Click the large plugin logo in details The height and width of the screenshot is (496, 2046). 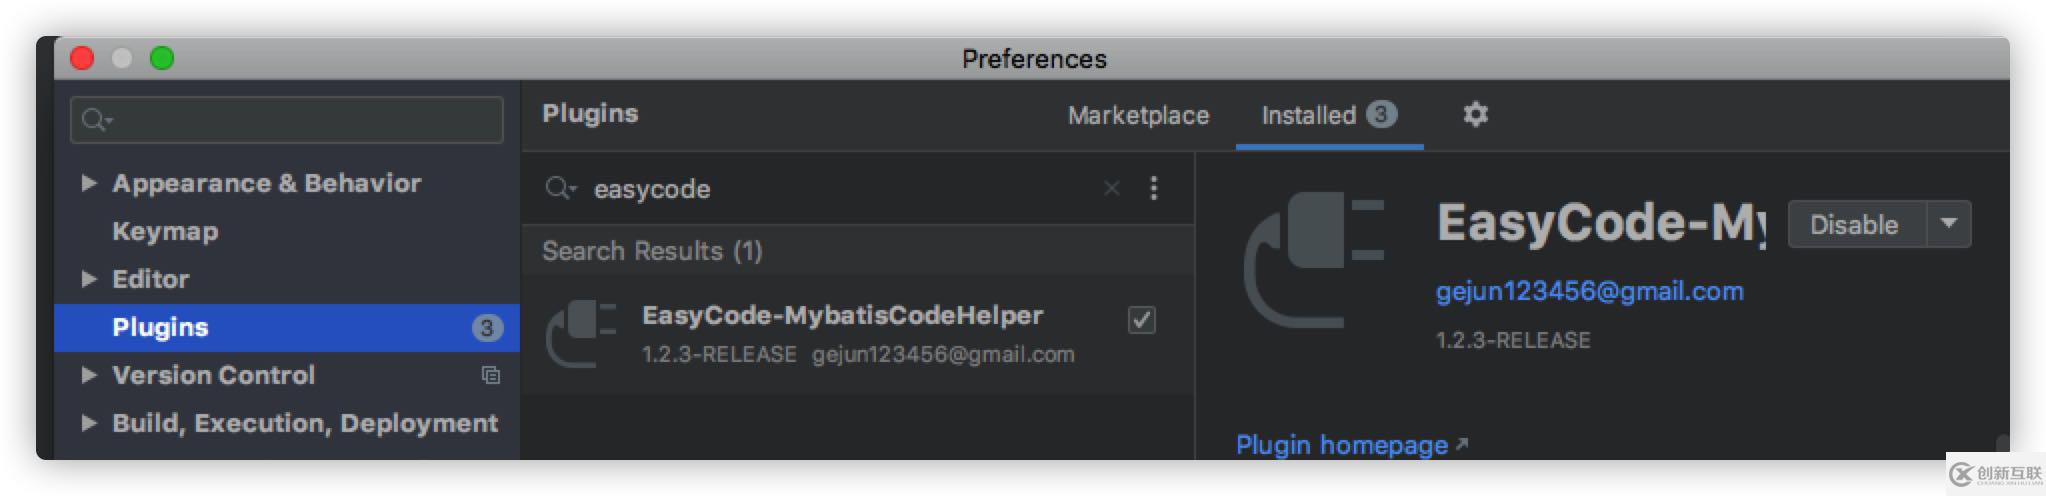(1314, 260)
